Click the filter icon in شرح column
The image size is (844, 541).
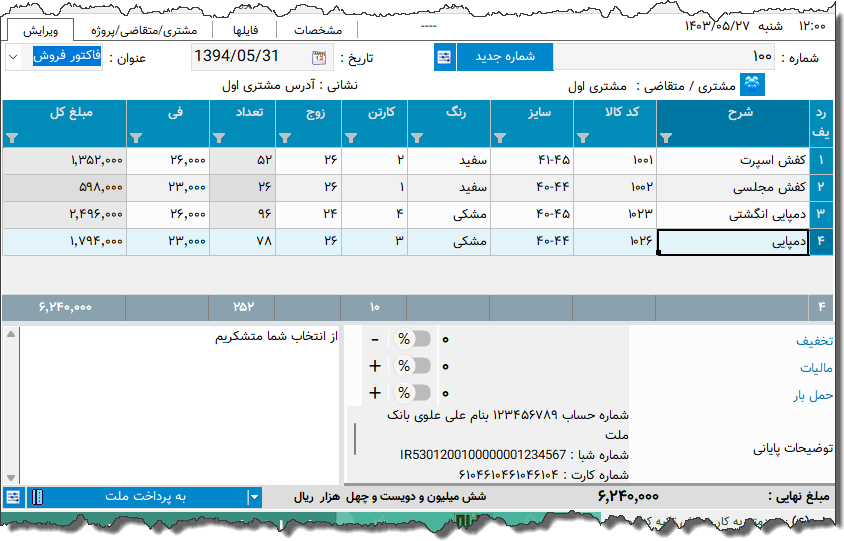click(666, 138)
